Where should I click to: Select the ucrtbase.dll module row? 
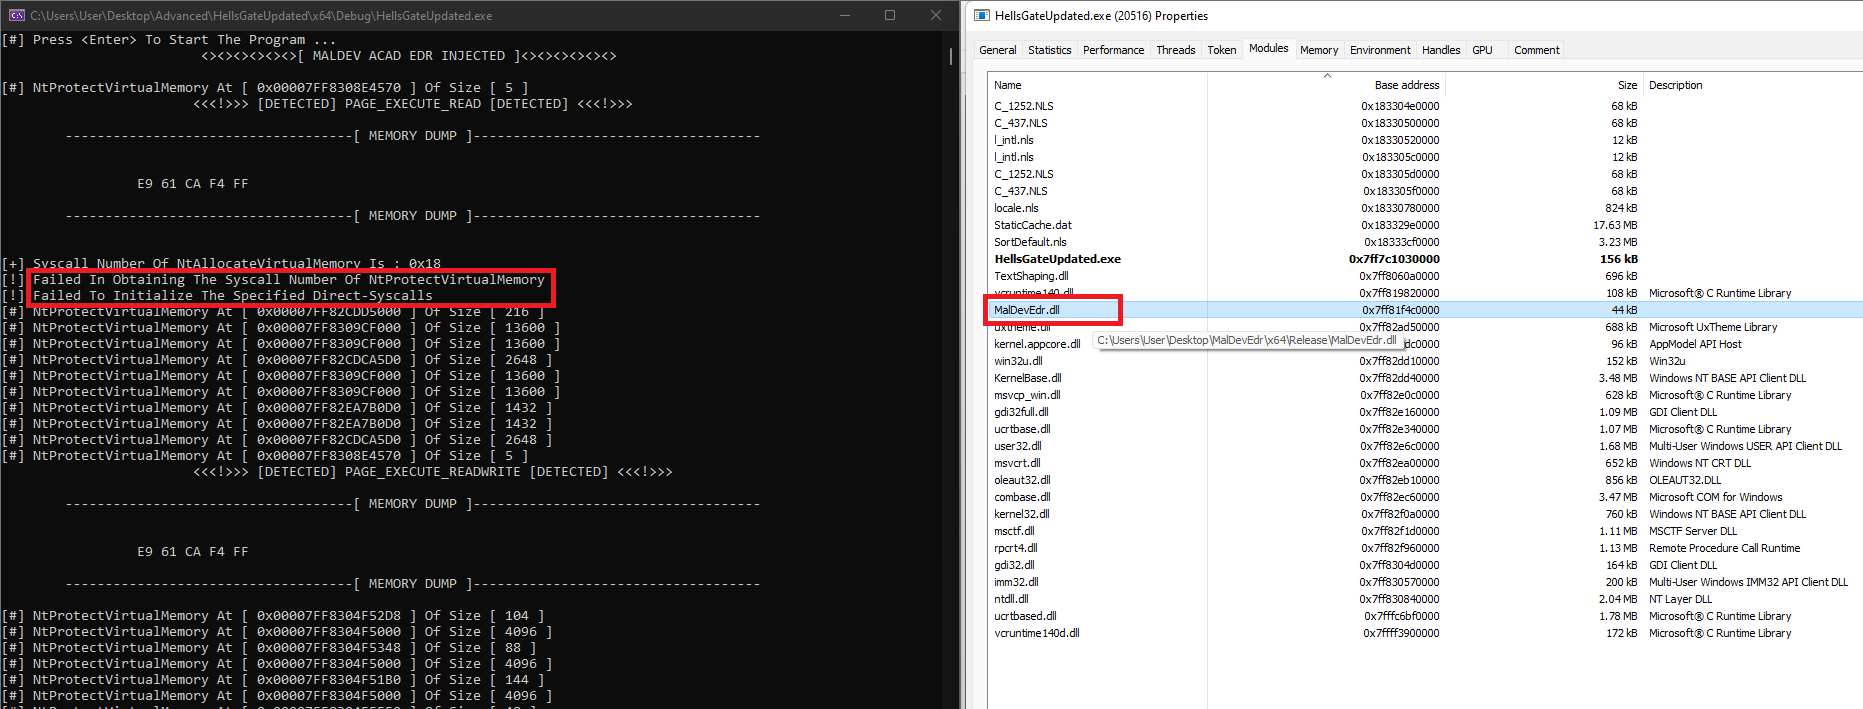1425,429
